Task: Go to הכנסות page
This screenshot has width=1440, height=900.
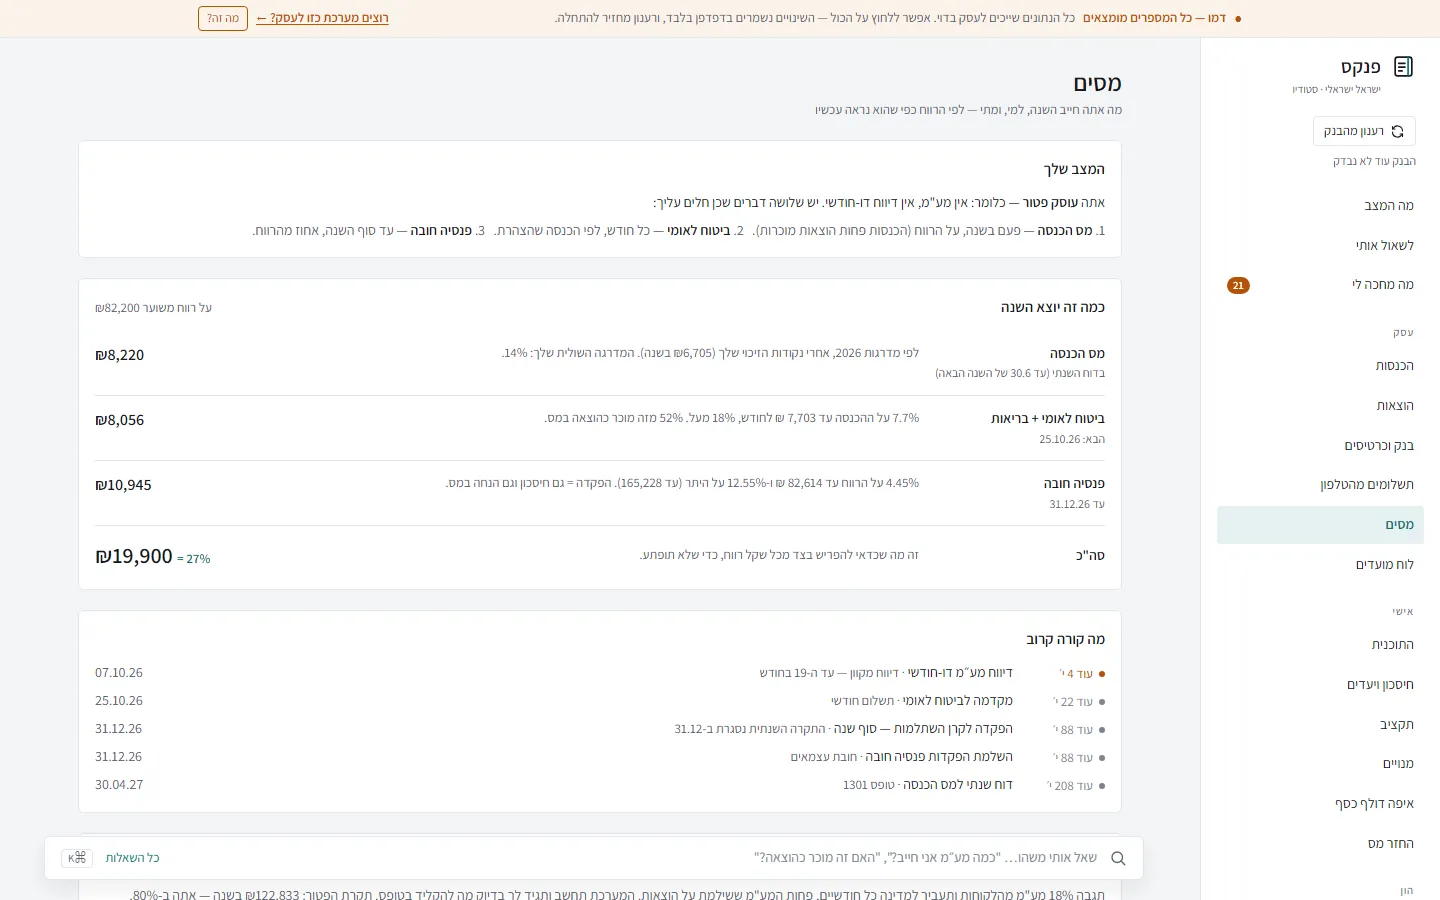Action: pos(1320,366)
